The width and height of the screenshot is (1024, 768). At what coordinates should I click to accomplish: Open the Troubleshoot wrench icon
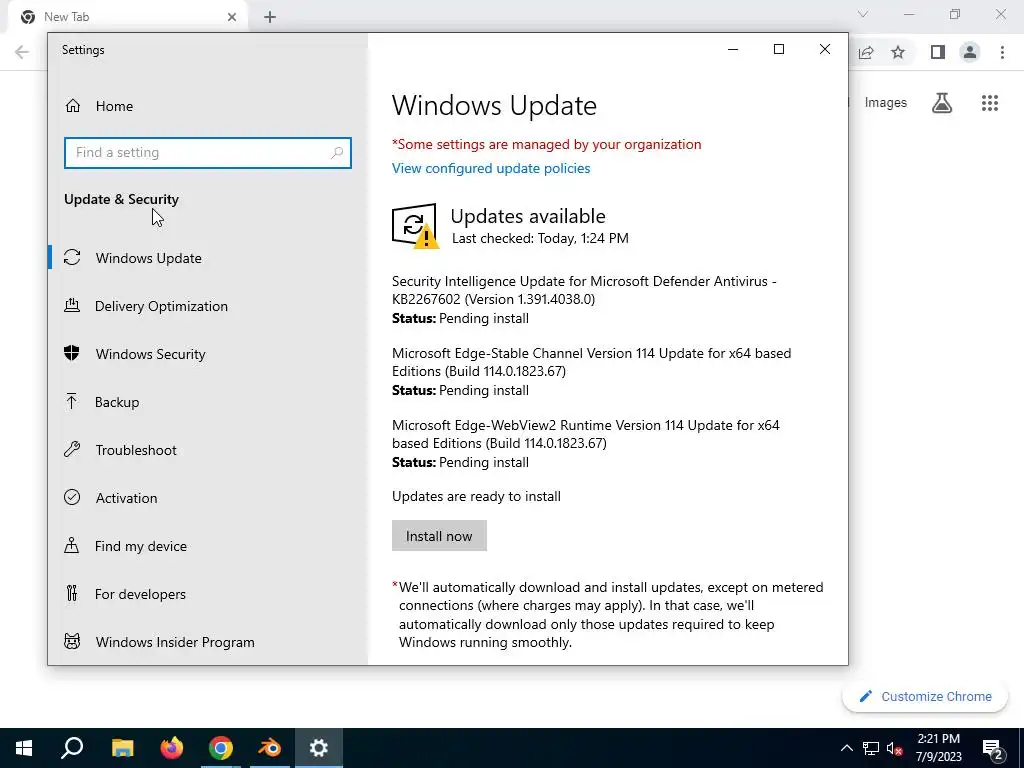tap(72, 449)
